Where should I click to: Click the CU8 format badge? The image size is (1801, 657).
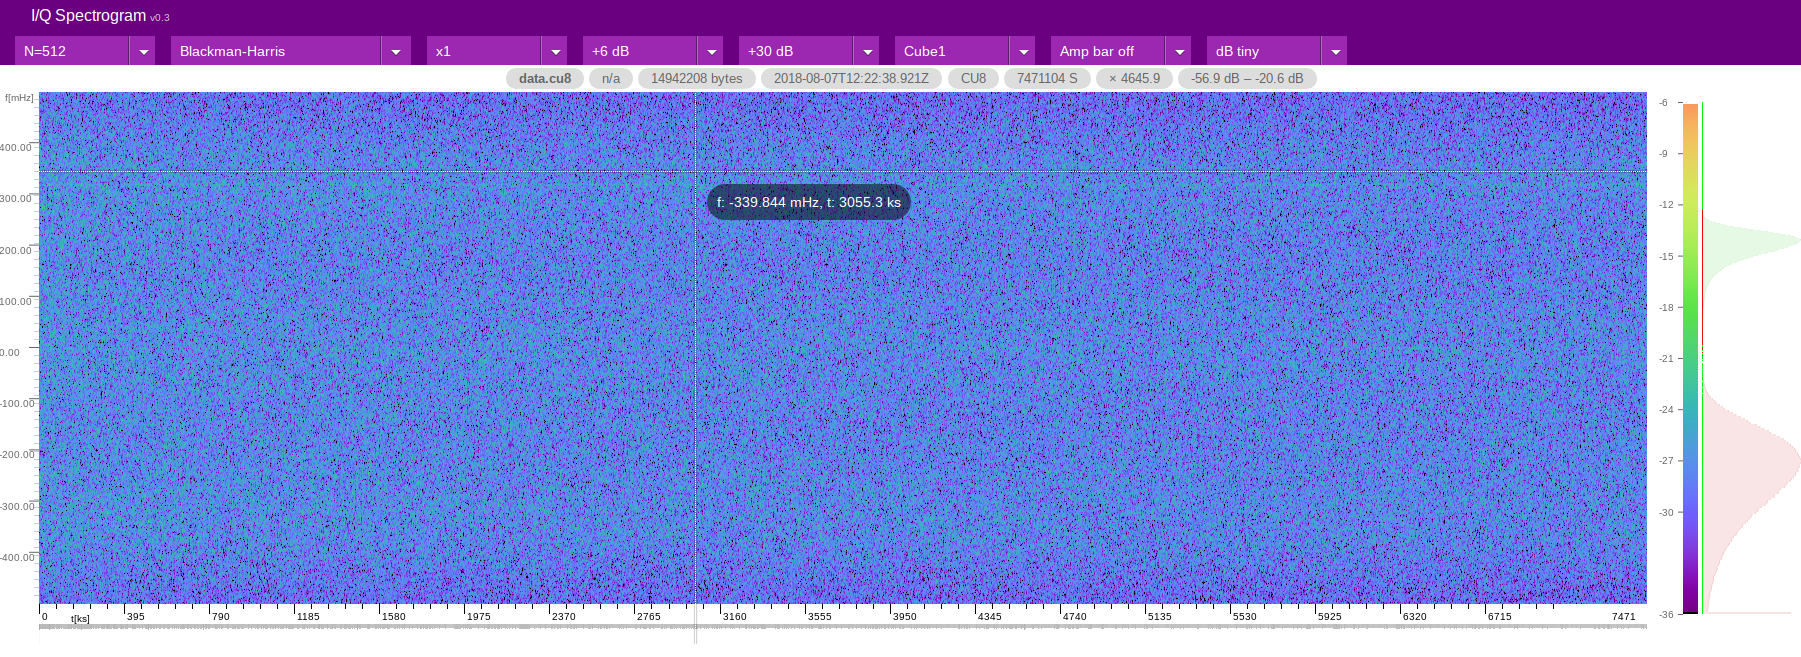pyautogui.click(x=973, y=78)
